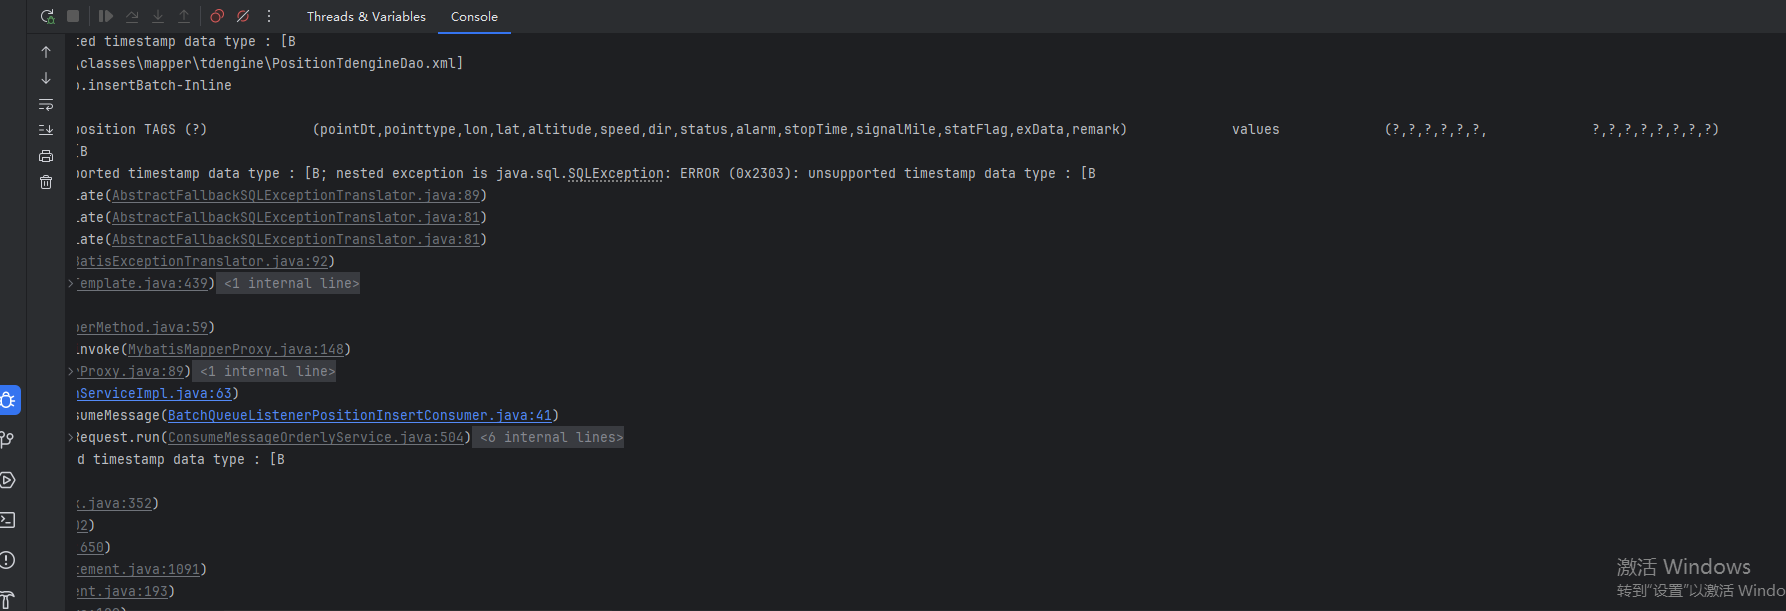Rerun the debug session
1786x611 pixels.
pyautogui.click(x=47, y=16)
